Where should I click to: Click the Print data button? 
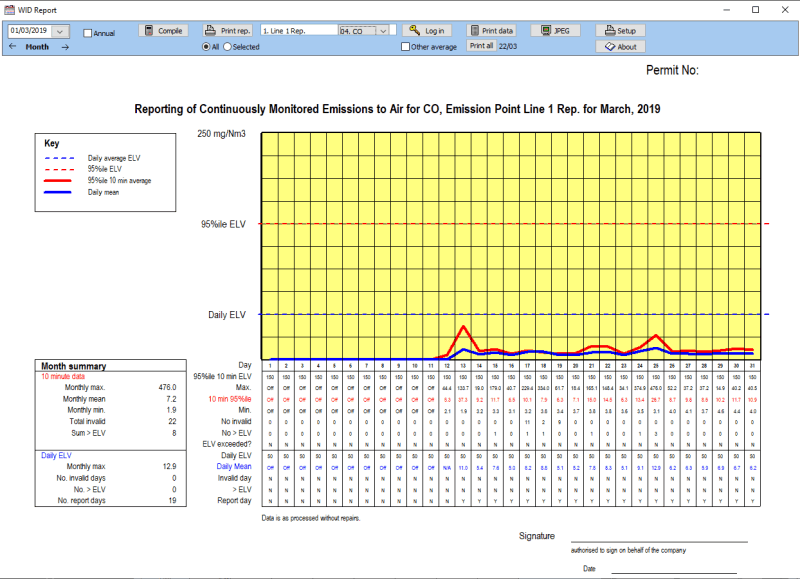pyautogui.click(x=492, y=31)
